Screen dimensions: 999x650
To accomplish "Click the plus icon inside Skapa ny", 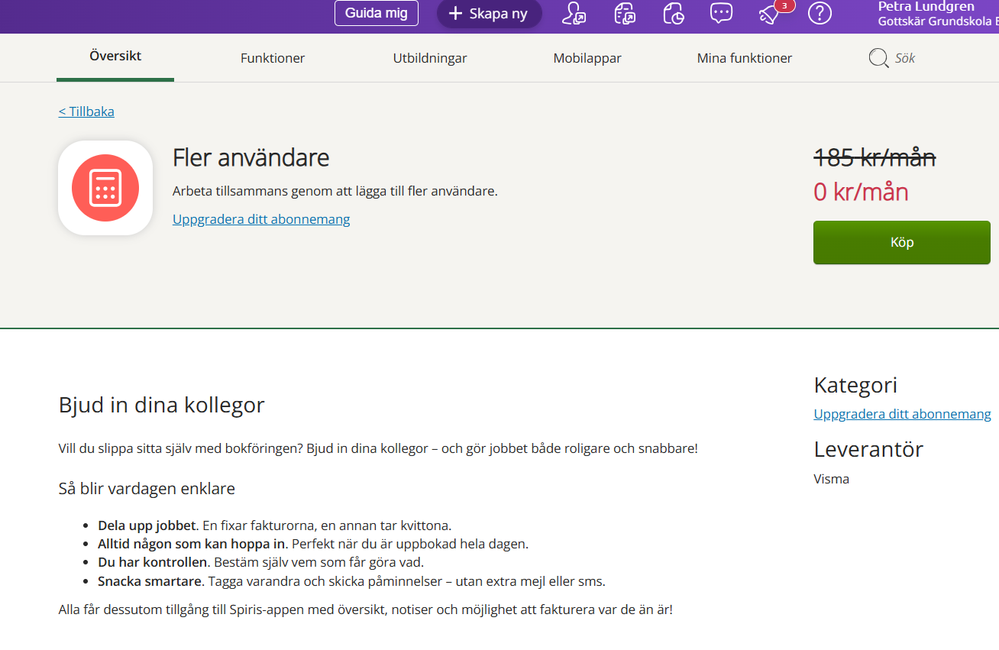I will point(457,13).
